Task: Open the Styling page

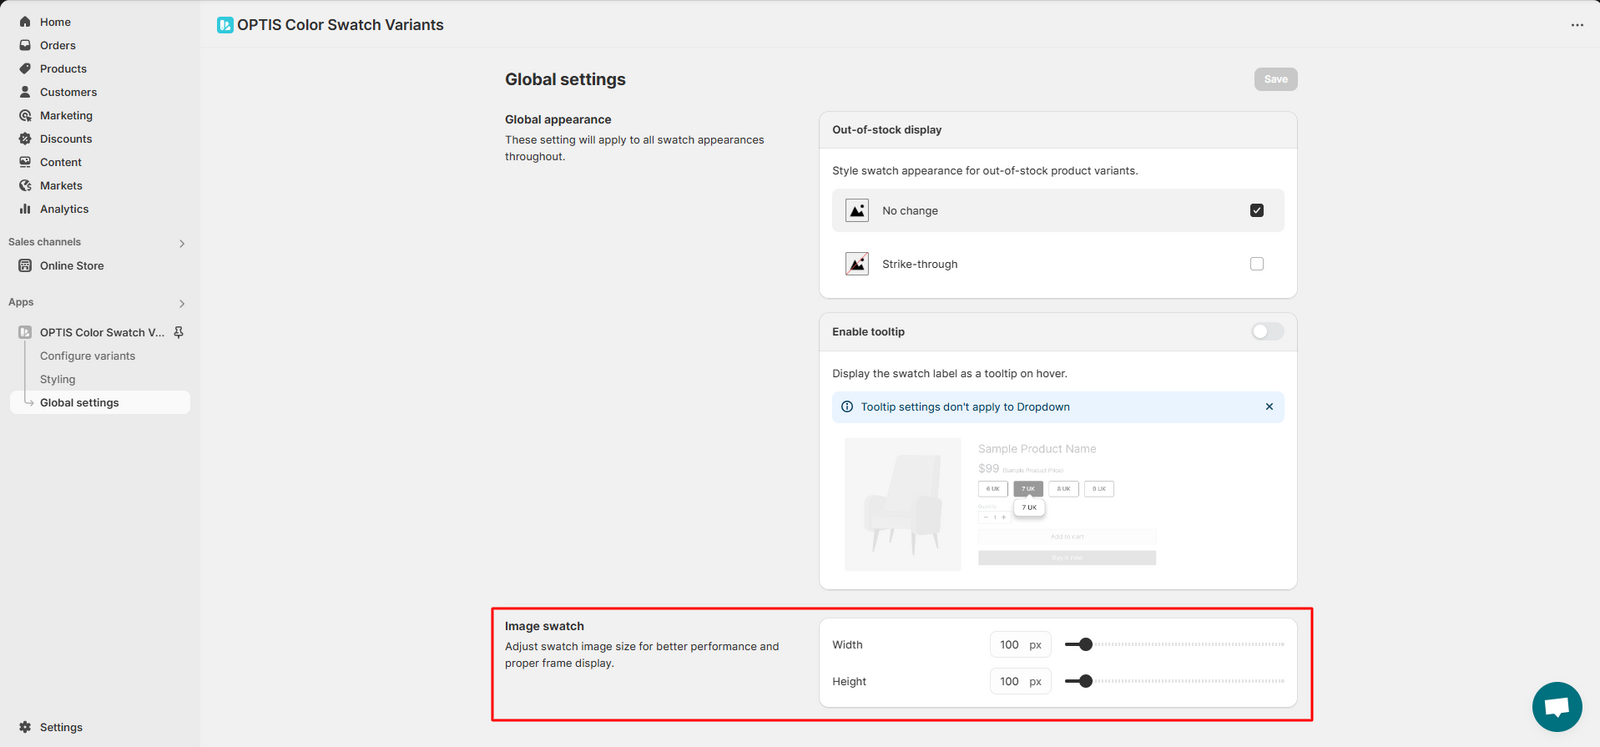Action: tap(58, 379)
